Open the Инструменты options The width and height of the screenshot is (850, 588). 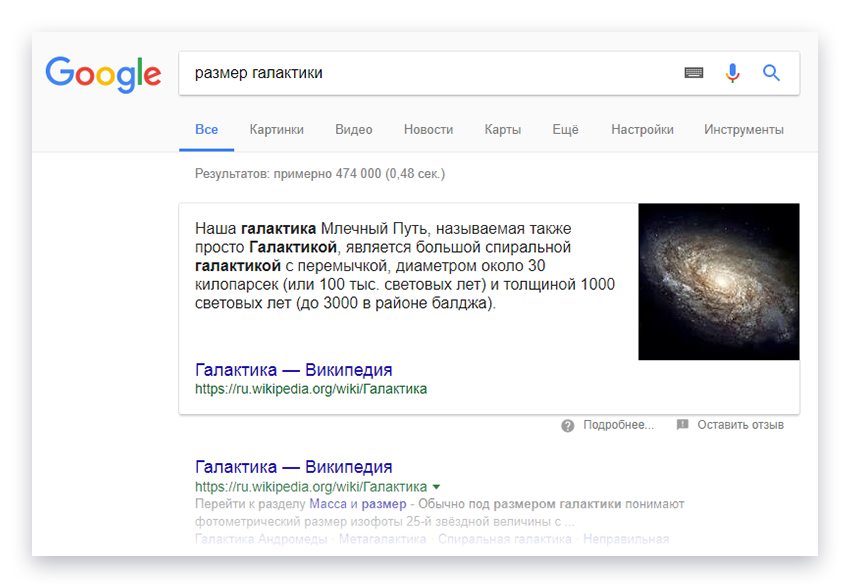pyautogui.click(x=744, y=130)
